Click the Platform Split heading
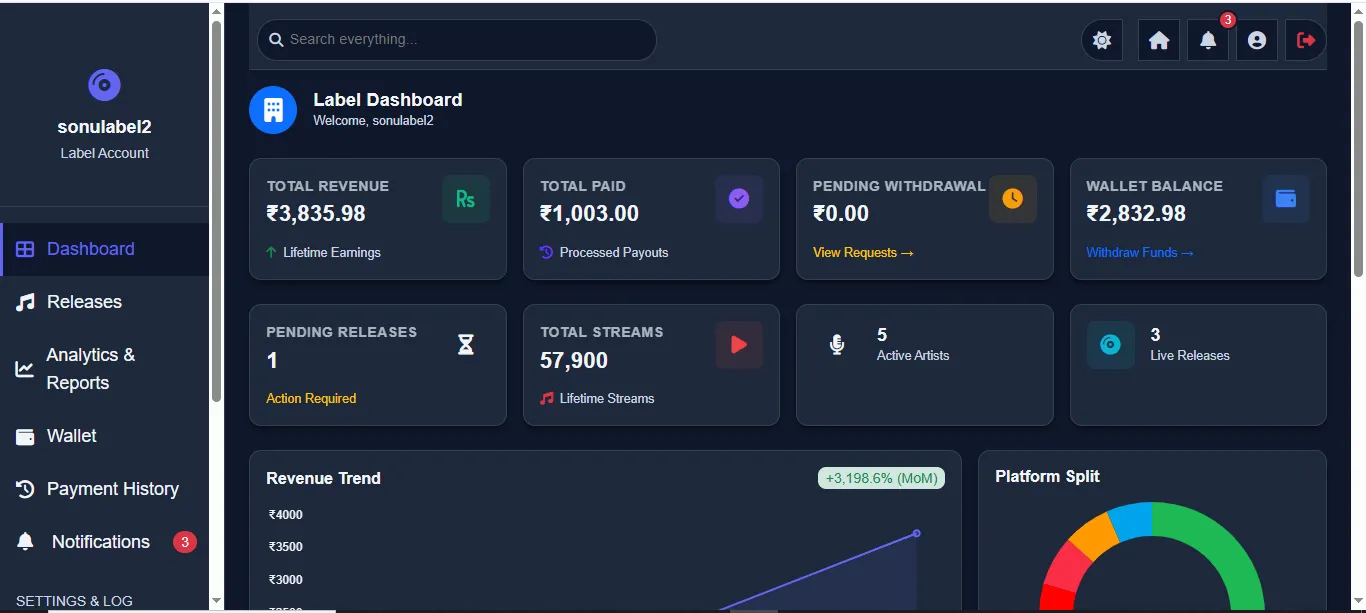This screenshot has height=613, width=1366. point(1047,476)
